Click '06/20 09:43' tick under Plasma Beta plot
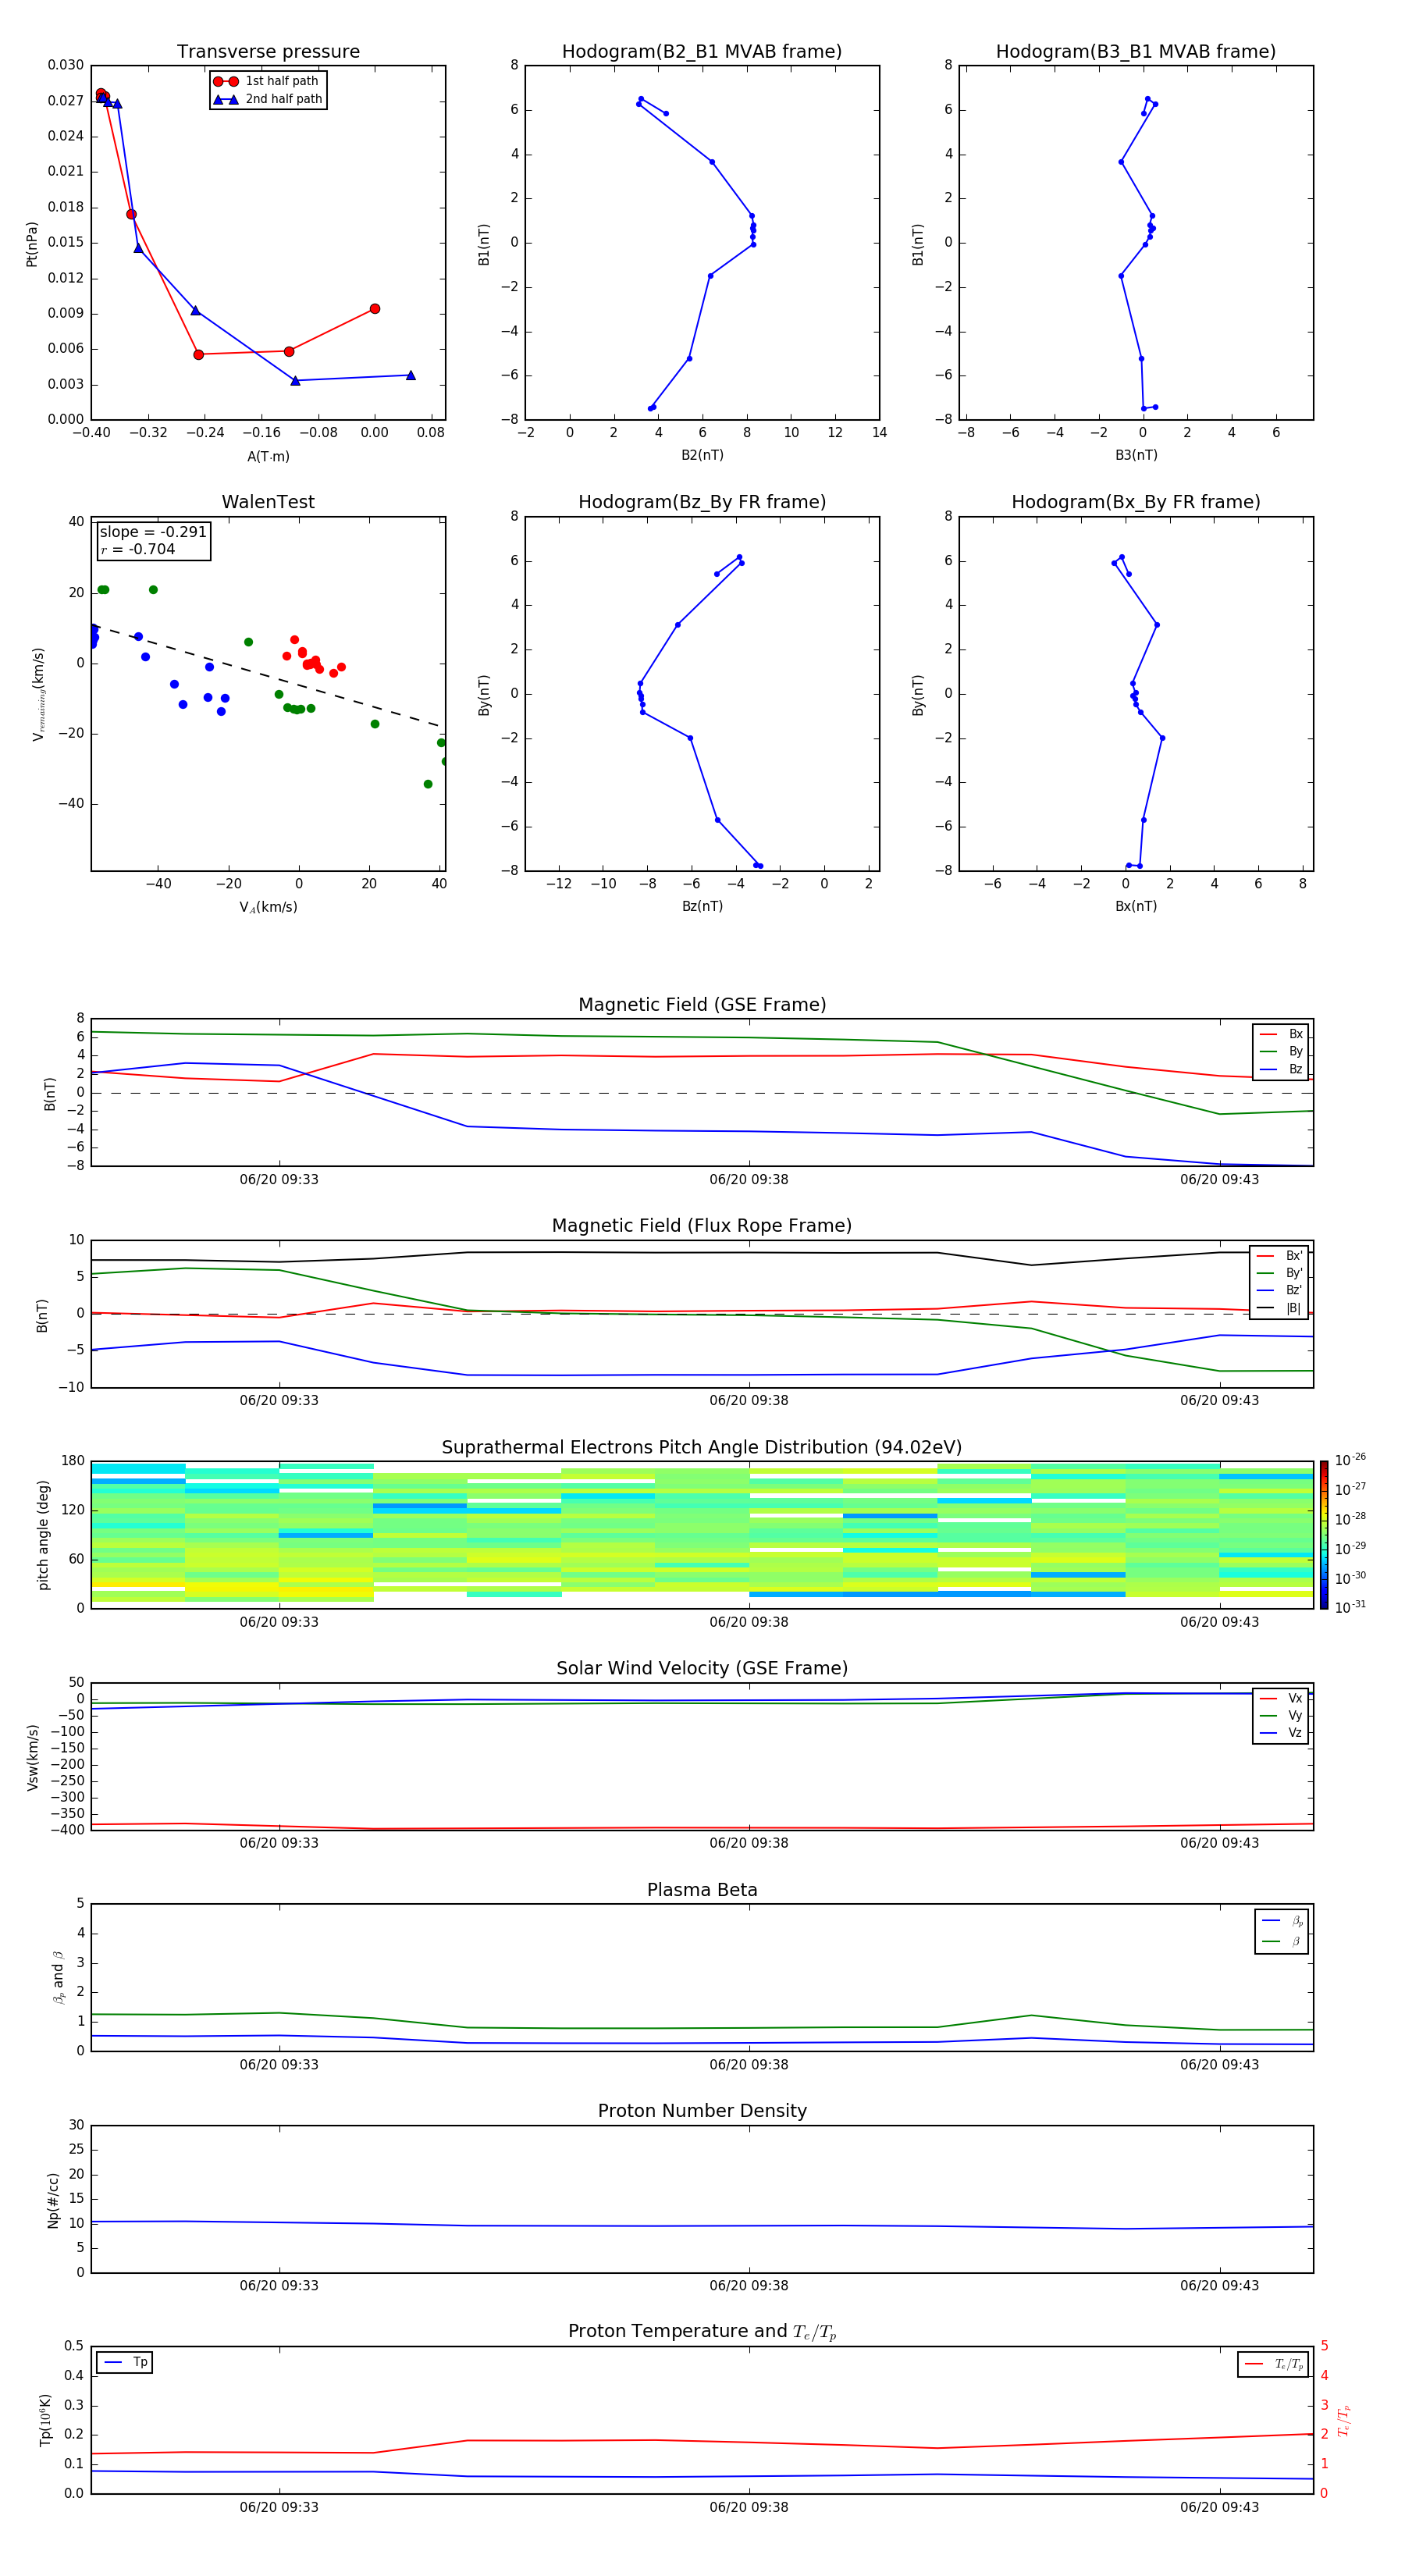1405x2576 pixels. tap(1219, 2064)
